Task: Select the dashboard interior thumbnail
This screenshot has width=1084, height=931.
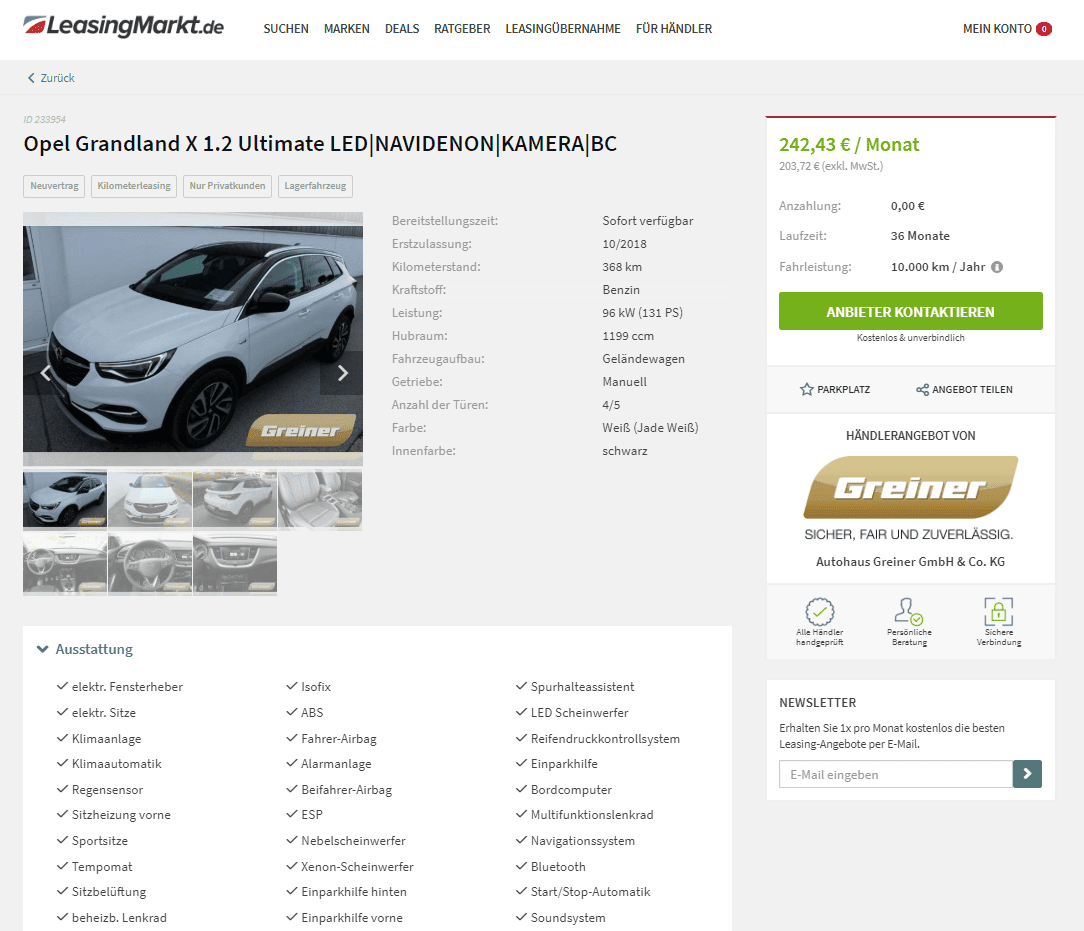Action: click(x=65, y=563)
